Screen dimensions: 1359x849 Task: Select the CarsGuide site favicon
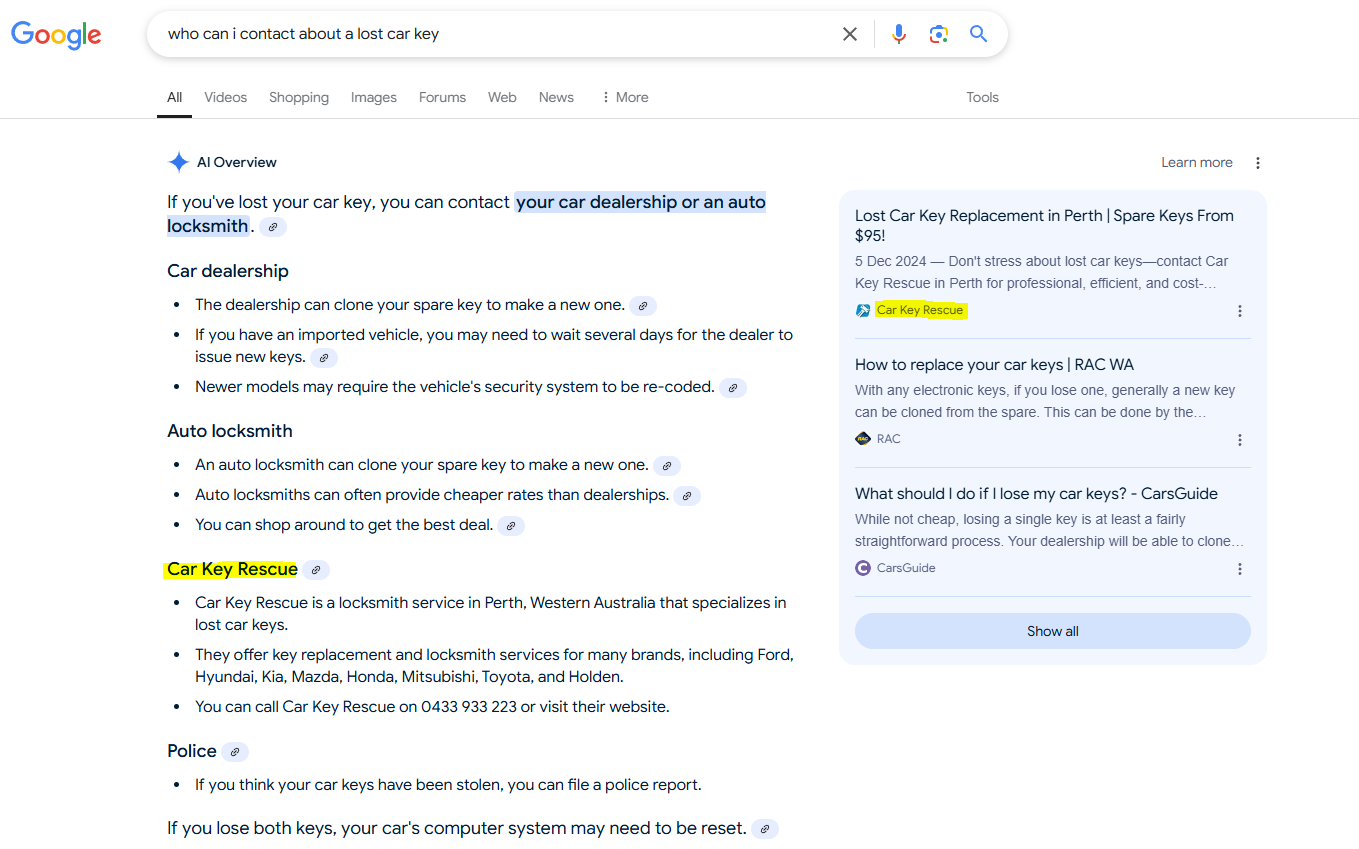coord(863,568)
